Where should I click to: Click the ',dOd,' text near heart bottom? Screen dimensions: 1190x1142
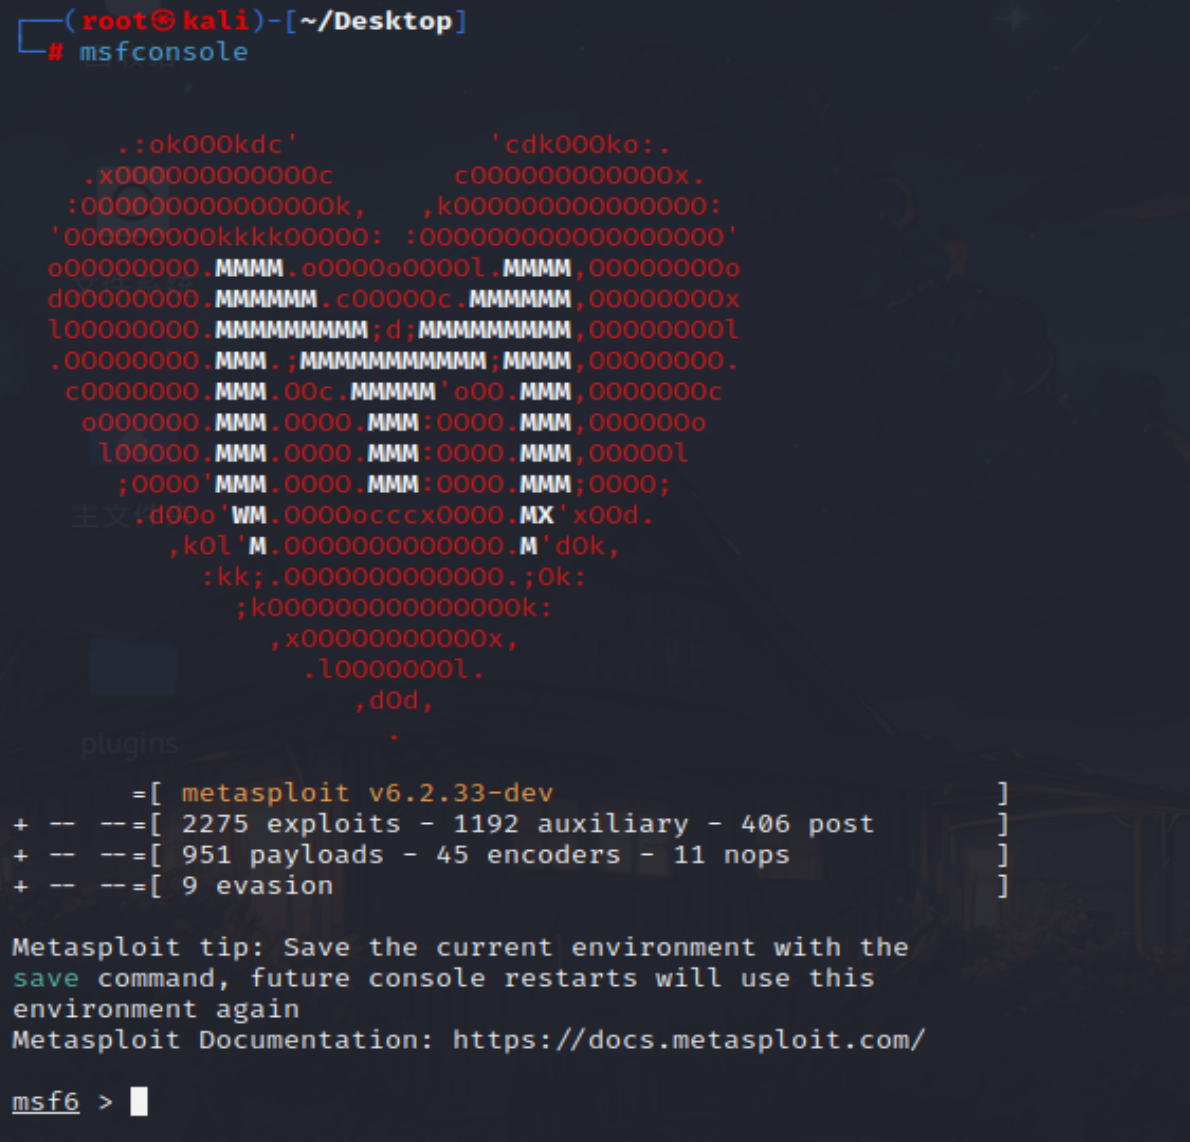click(393, 700)
